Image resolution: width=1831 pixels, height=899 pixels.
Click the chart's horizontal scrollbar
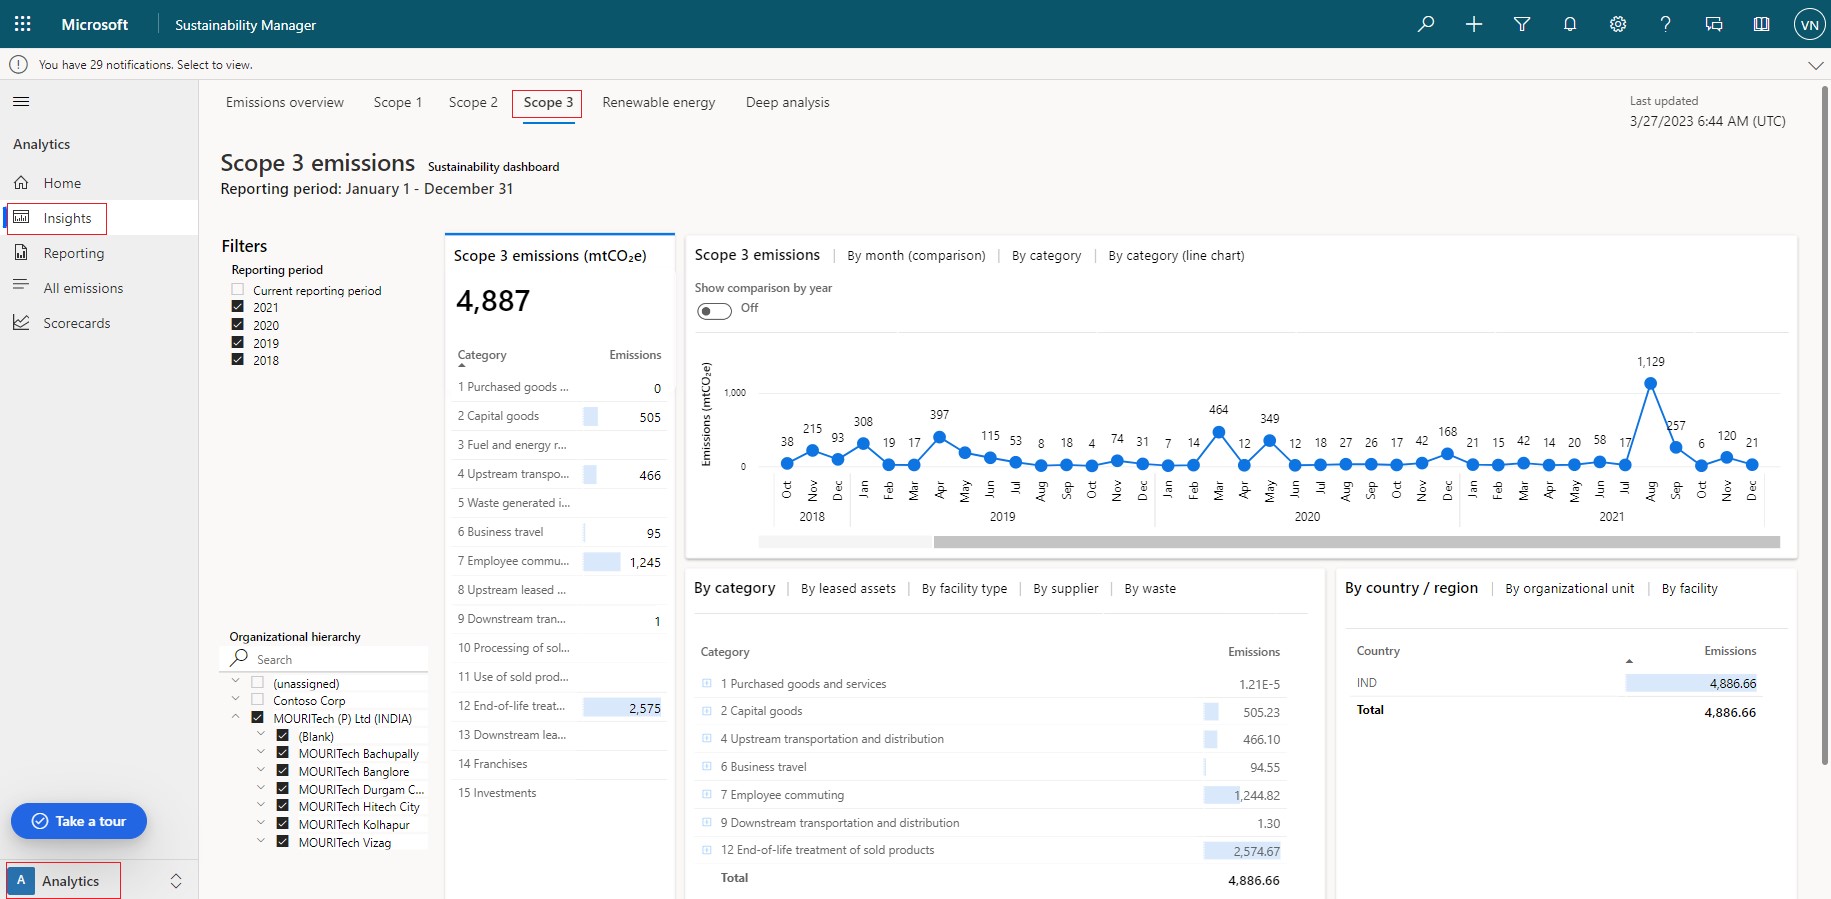tap(1355, 542)
